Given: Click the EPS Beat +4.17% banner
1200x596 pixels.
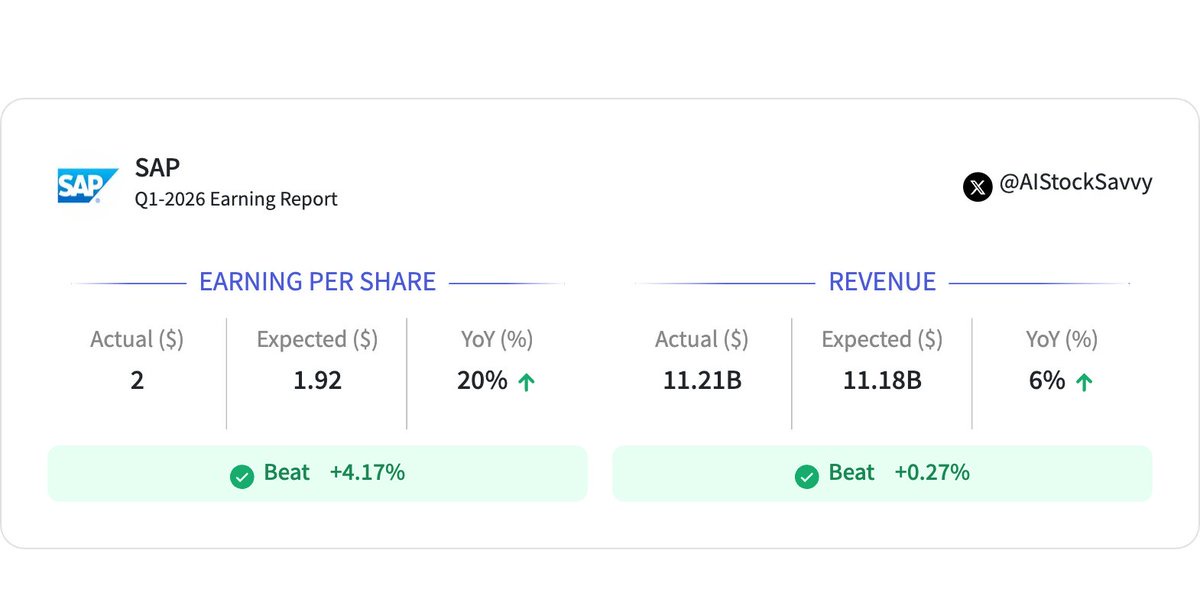Looking at the screenshot, I should click(x=318, y=473).
